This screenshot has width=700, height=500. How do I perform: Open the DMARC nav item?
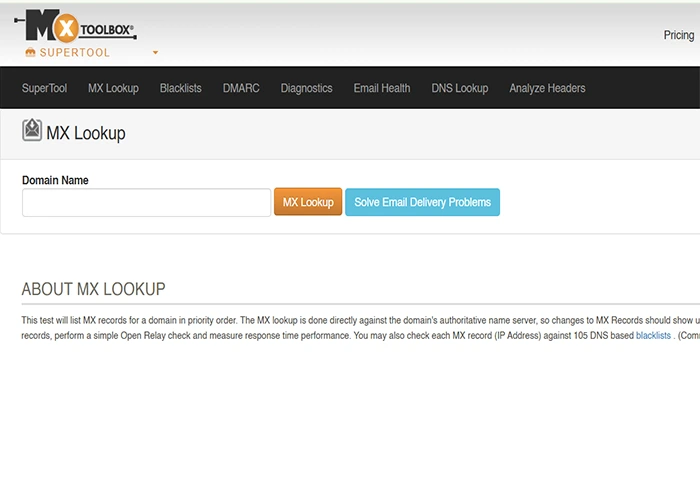click(241, 88)
